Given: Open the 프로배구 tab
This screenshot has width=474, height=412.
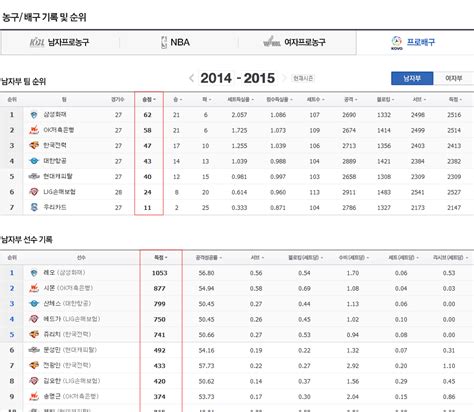Looking at the screenshot, I should tap(415, 42).
